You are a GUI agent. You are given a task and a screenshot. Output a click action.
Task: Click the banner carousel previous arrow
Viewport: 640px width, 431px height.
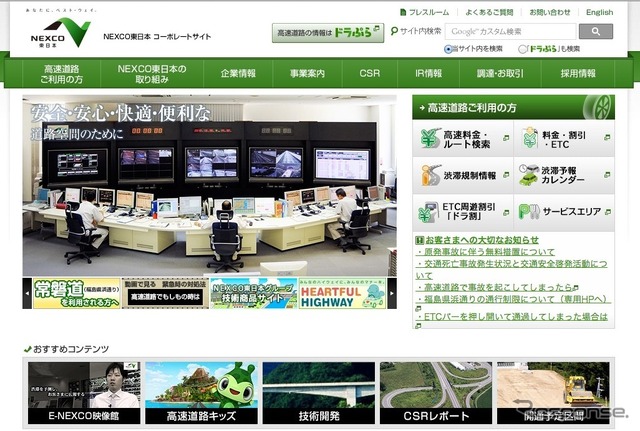coord(27,293)
